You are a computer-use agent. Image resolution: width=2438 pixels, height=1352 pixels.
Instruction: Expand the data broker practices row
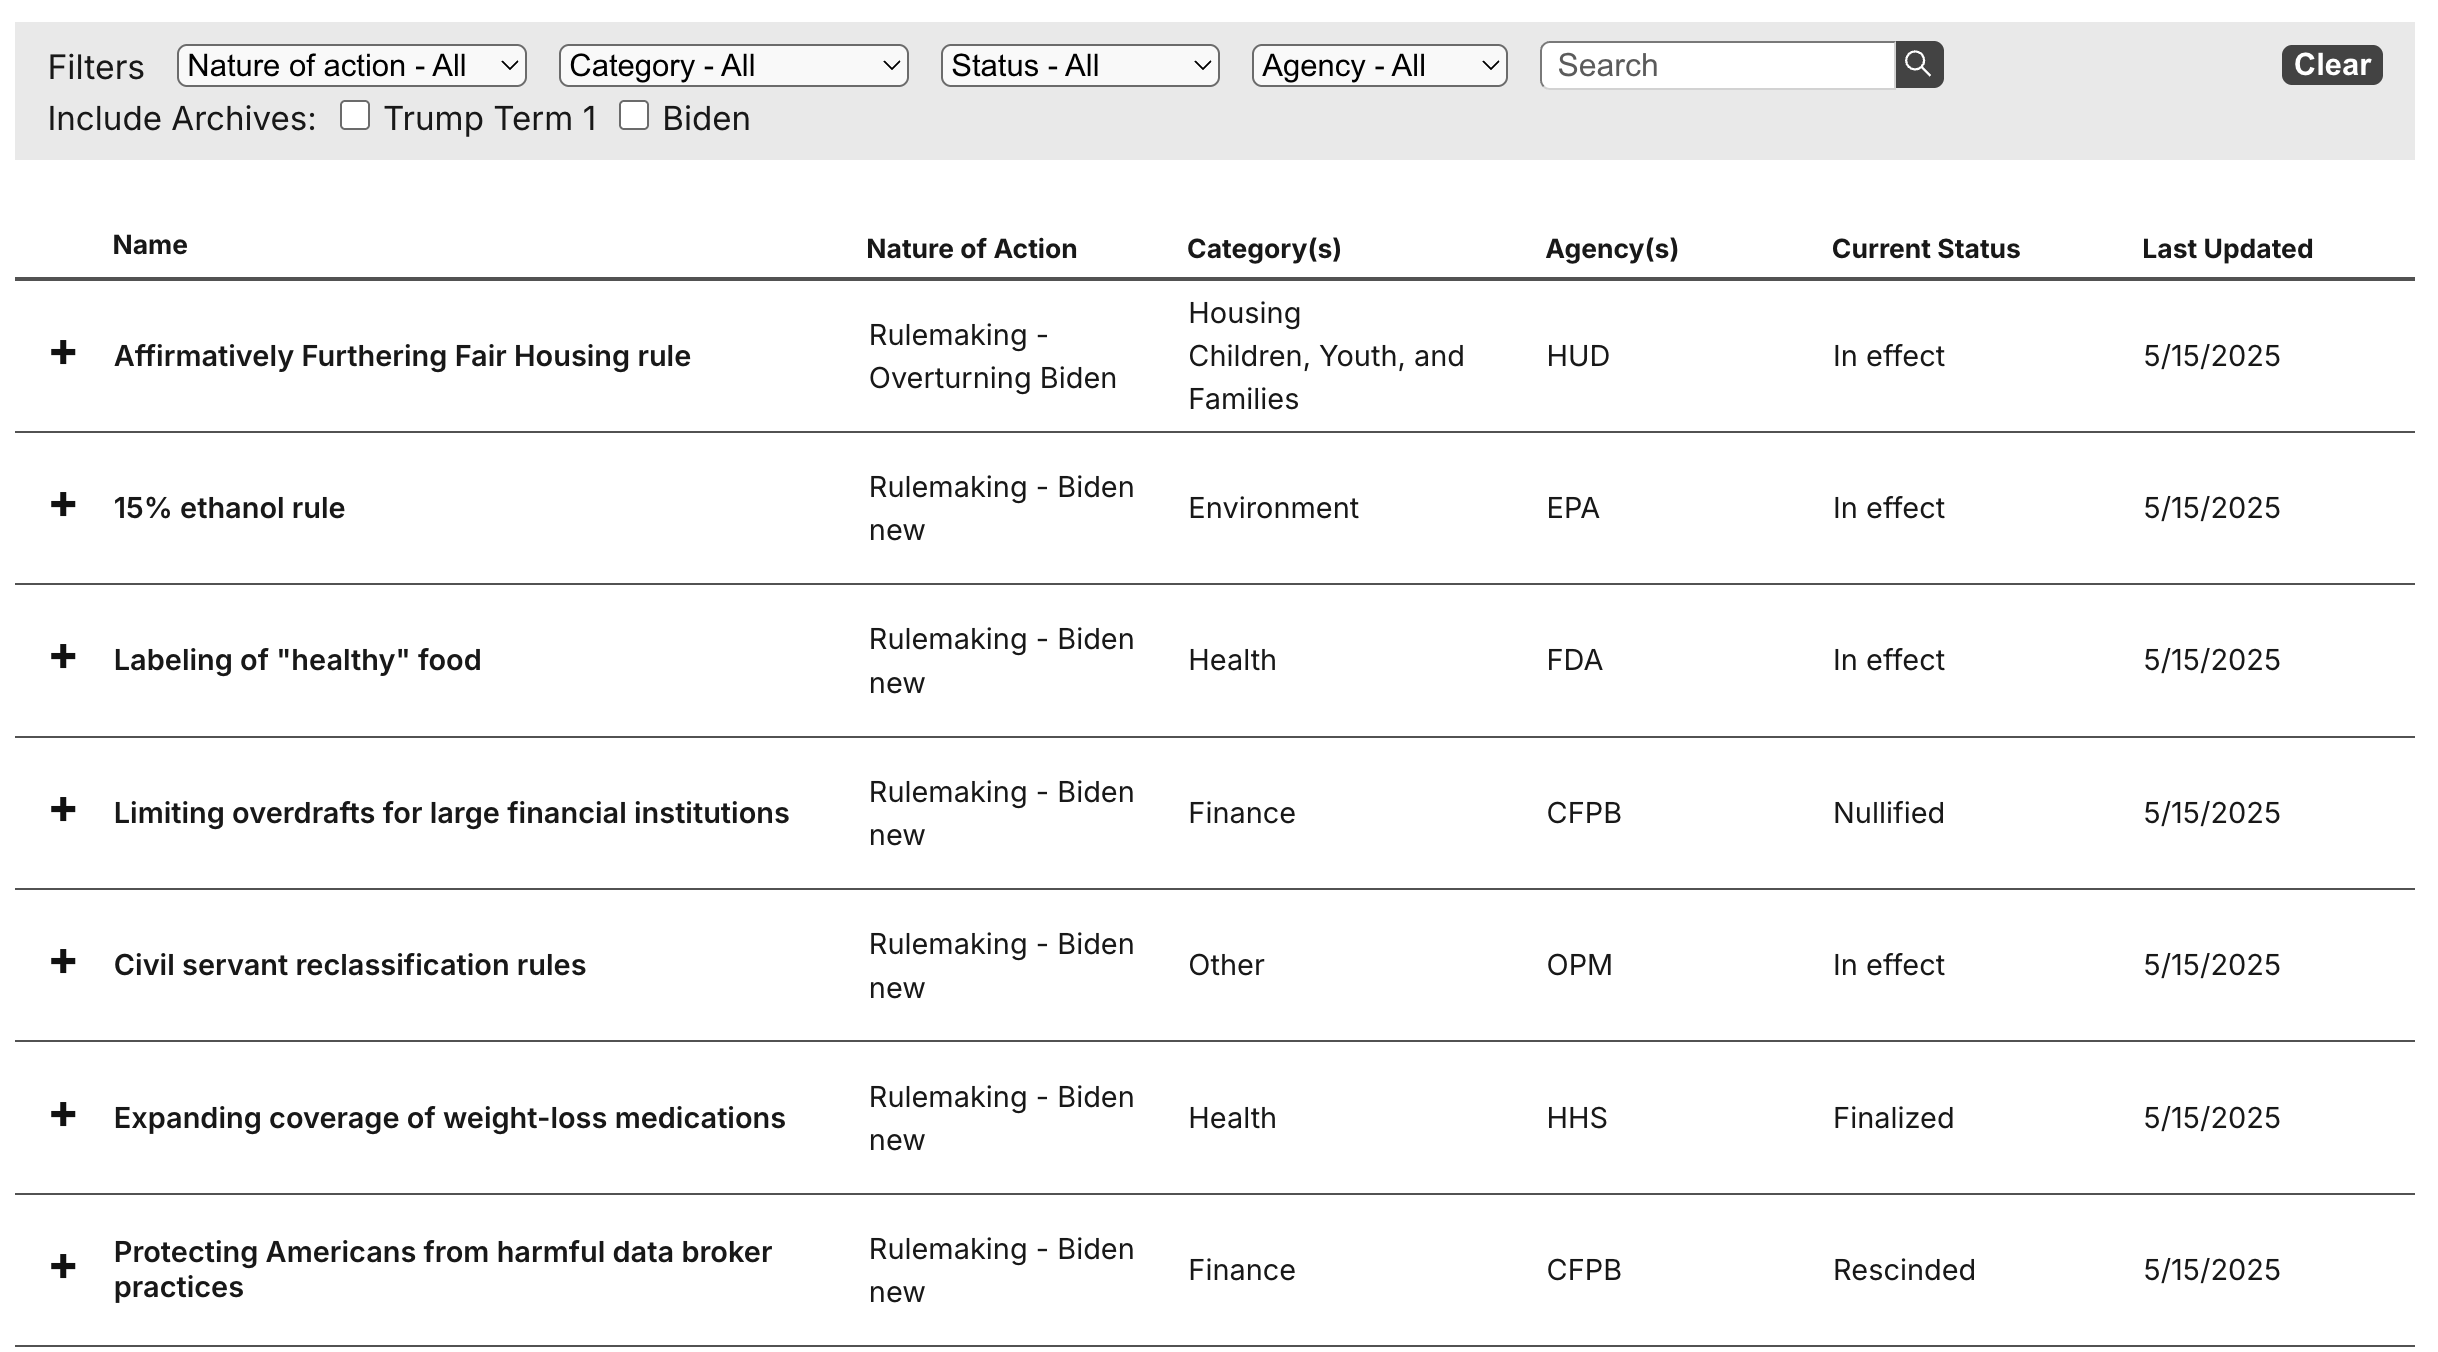click(x=63, y=1267)
